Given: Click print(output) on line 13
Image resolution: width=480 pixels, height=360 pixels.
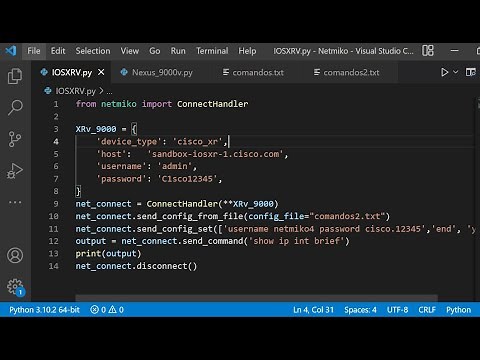Looking at the screenshot, I should point(108,254).
